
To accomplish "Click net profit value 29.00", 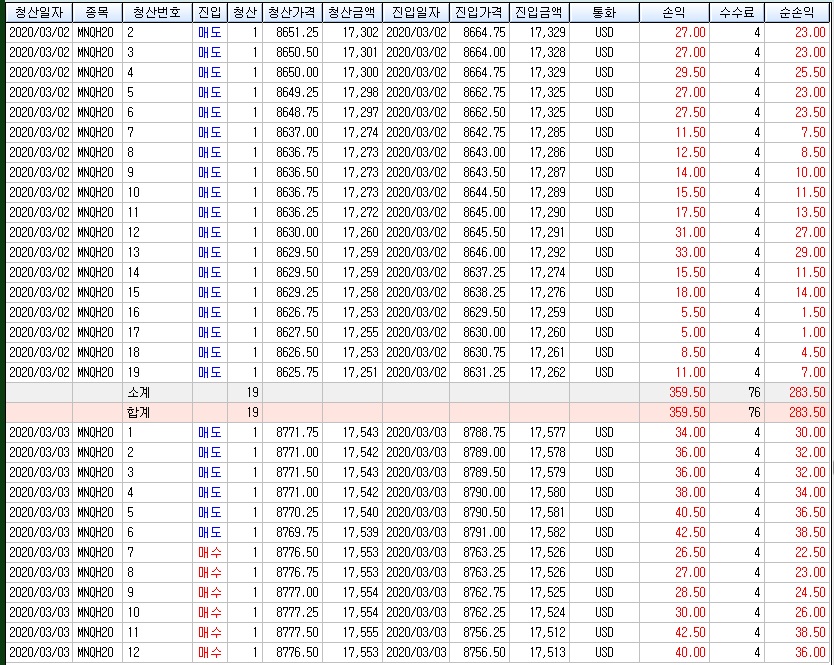I will coord(810,252).
